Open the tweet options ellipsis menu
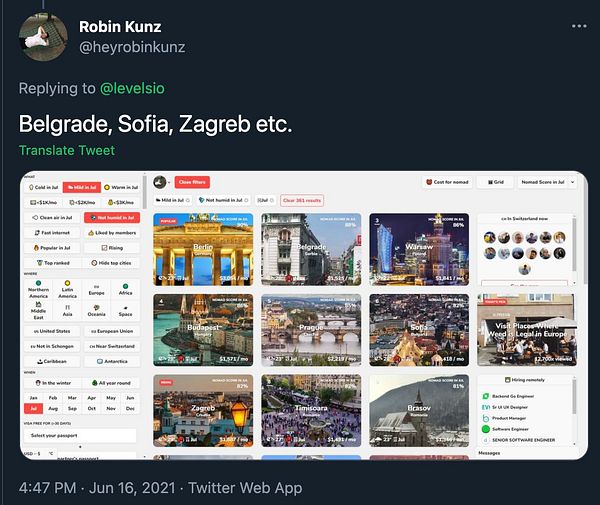The width and height of the screenshot is (600, 505). [579, 26]
